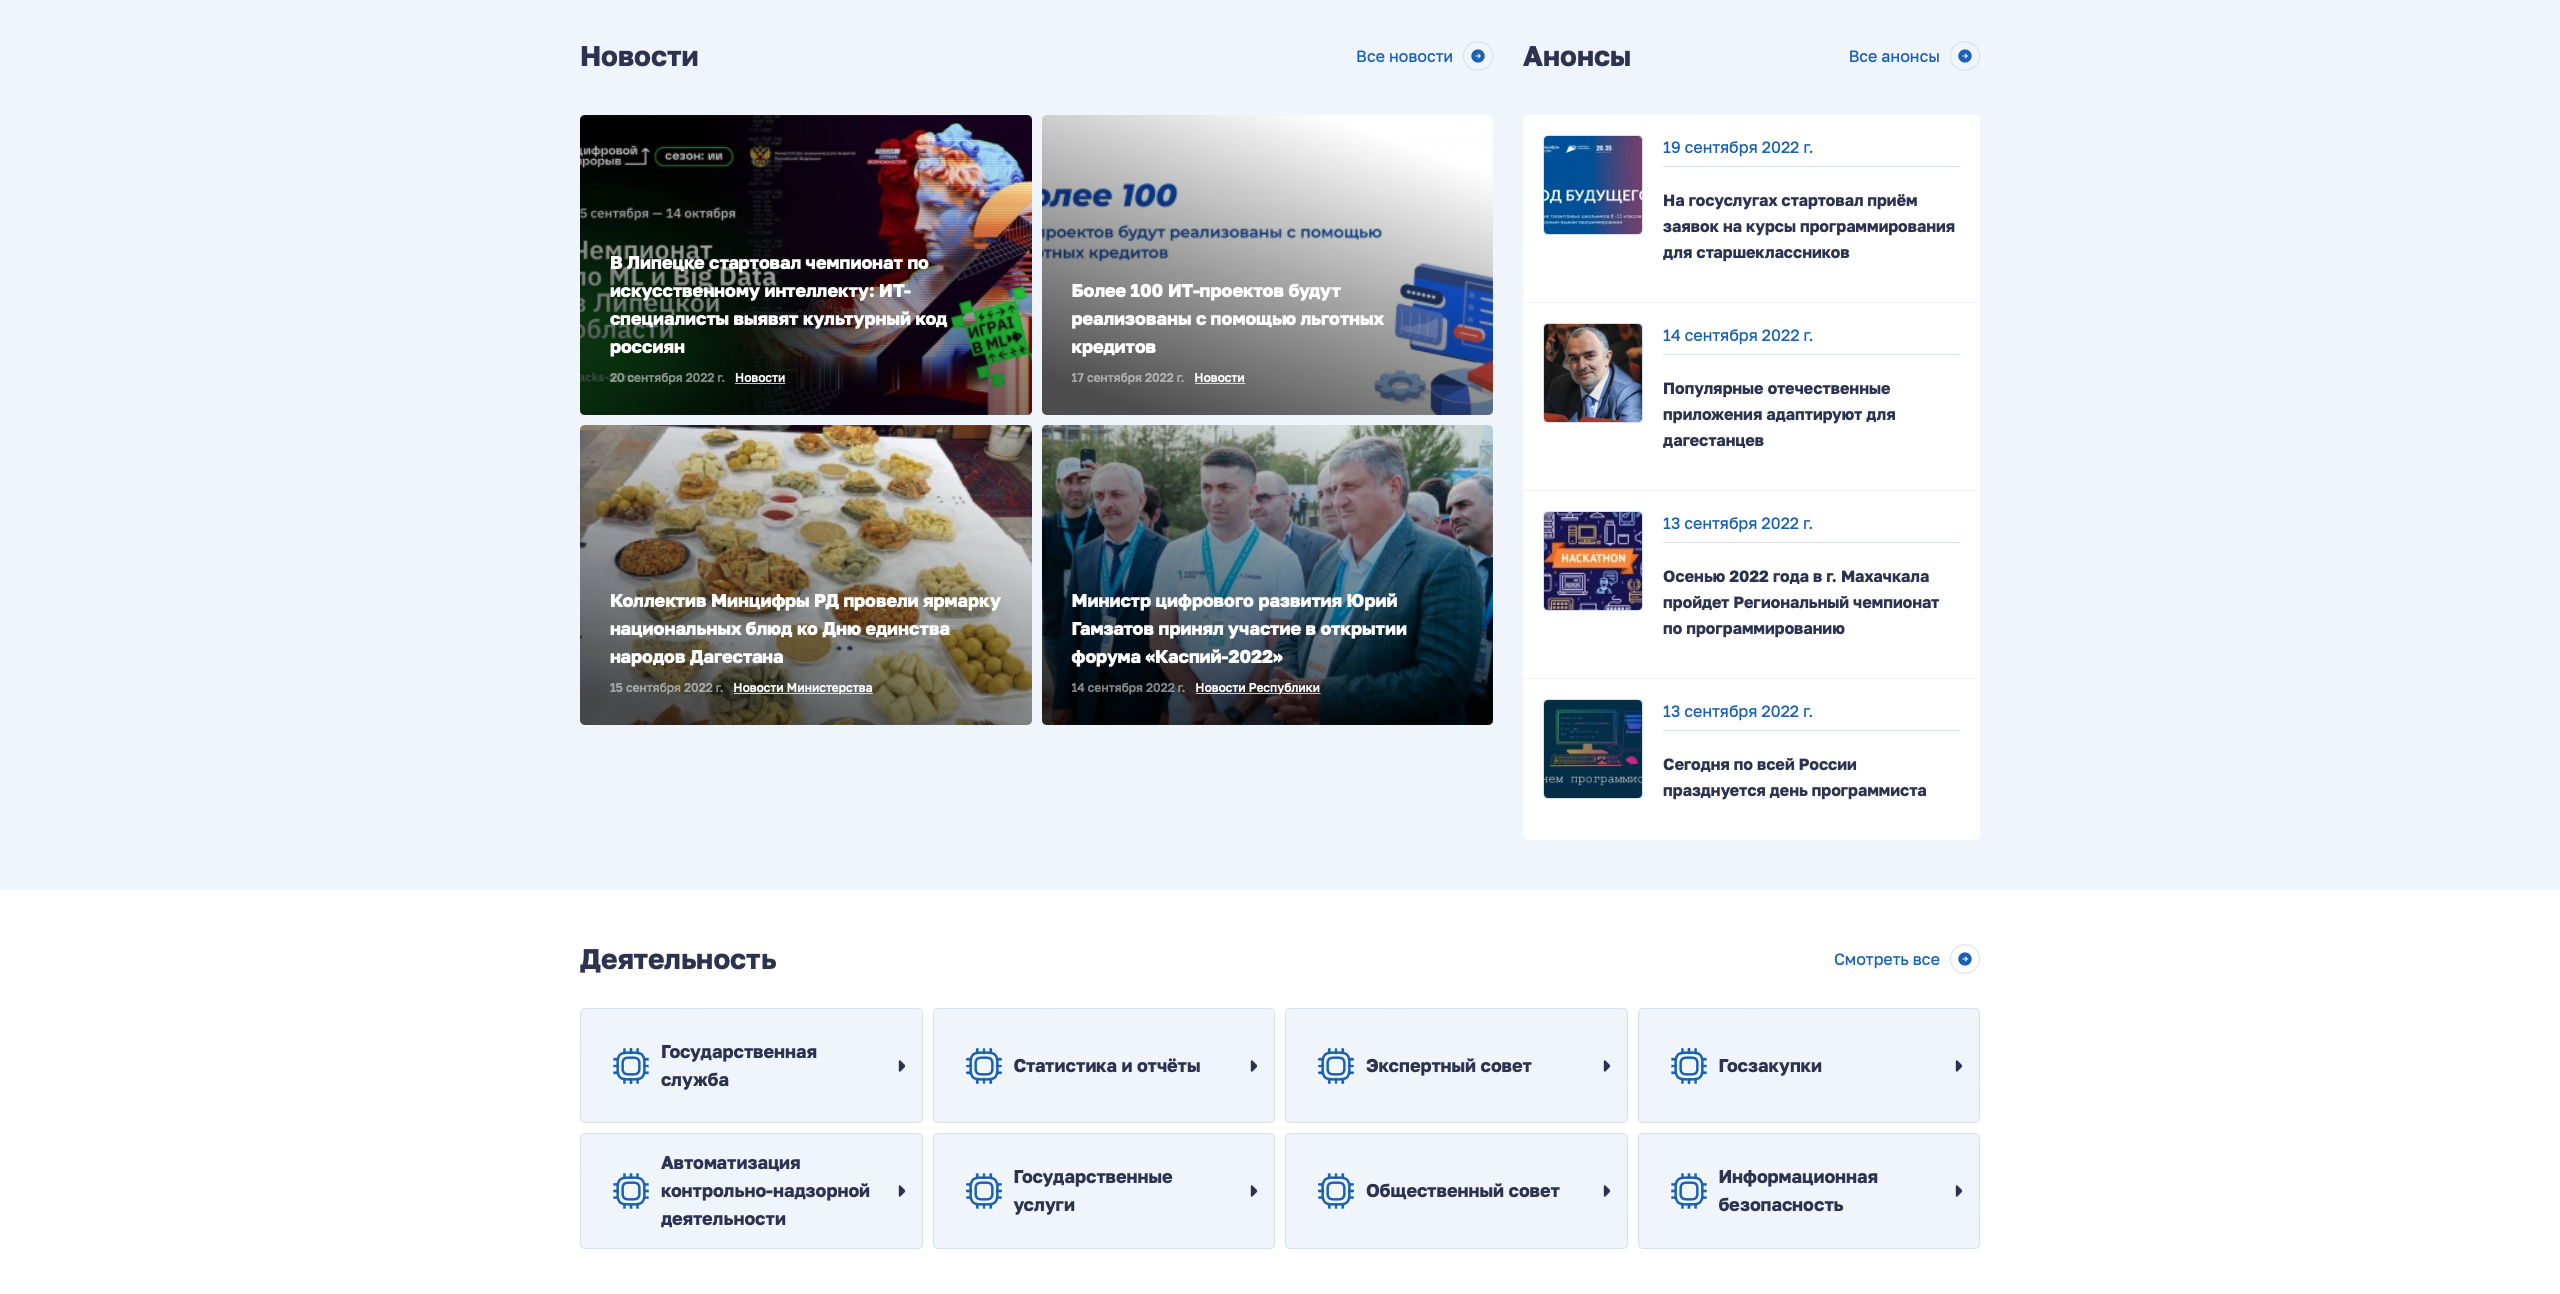Click the arrow icon next to Все анонсы

pyautogui.click(x=1964, y=56)
